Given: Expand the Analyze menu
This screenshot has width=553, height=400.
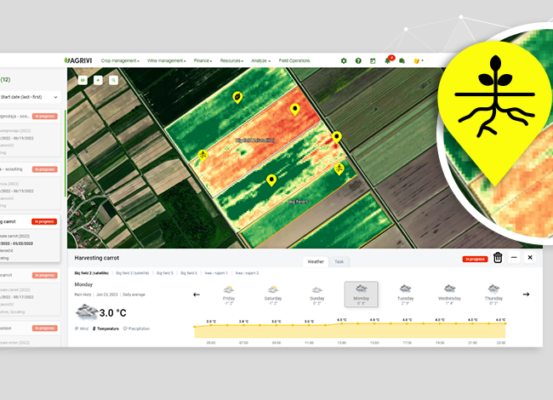Looking at the screenshot, I should pyautogui.click(x=261, y=61).
